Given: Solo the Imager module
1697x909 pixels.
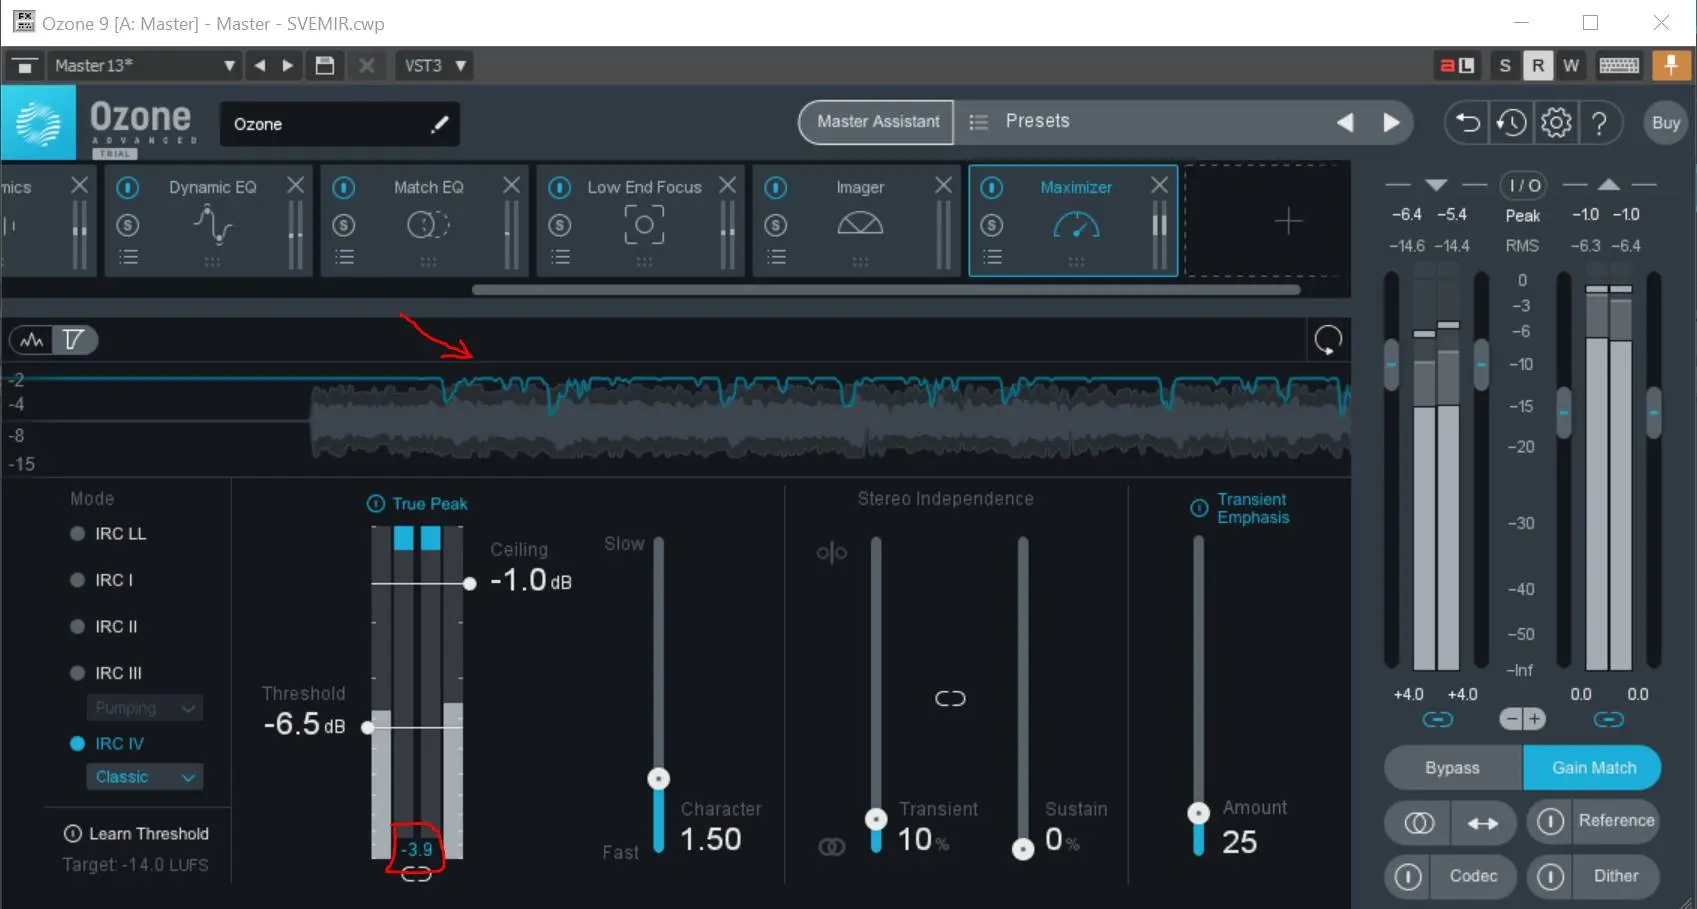Looking at the screenshot, I should 776,225.
